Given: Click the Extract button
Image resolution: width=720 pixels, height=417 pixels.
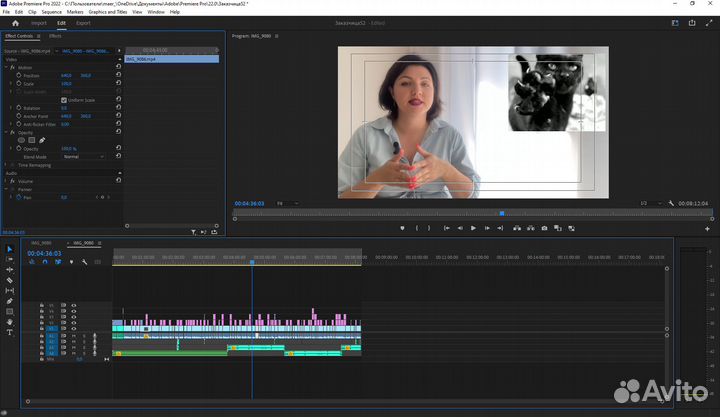Looking at the screenshot, I should click(x=530, y=228).
